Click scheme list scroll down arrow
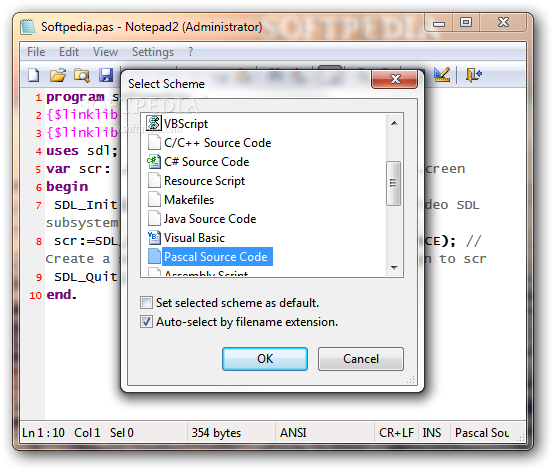Screen dimensions: 554x471 pos(394,267)
